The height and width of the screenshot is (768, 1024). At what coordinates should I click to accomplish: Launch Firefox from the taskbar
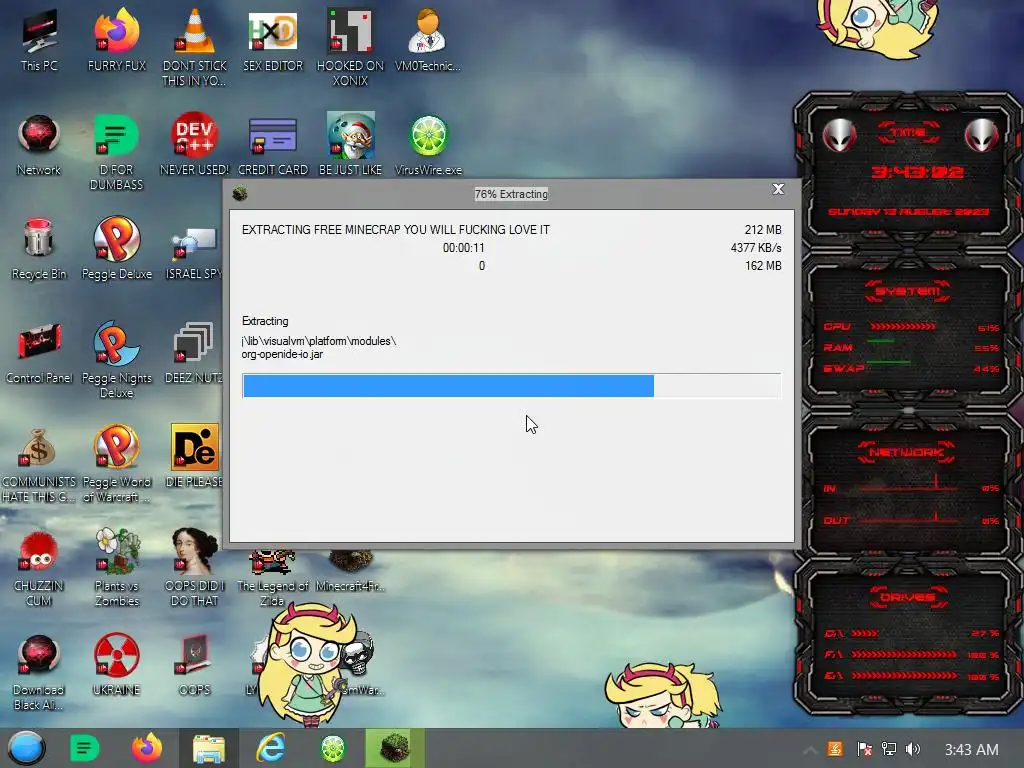(147, 748)
